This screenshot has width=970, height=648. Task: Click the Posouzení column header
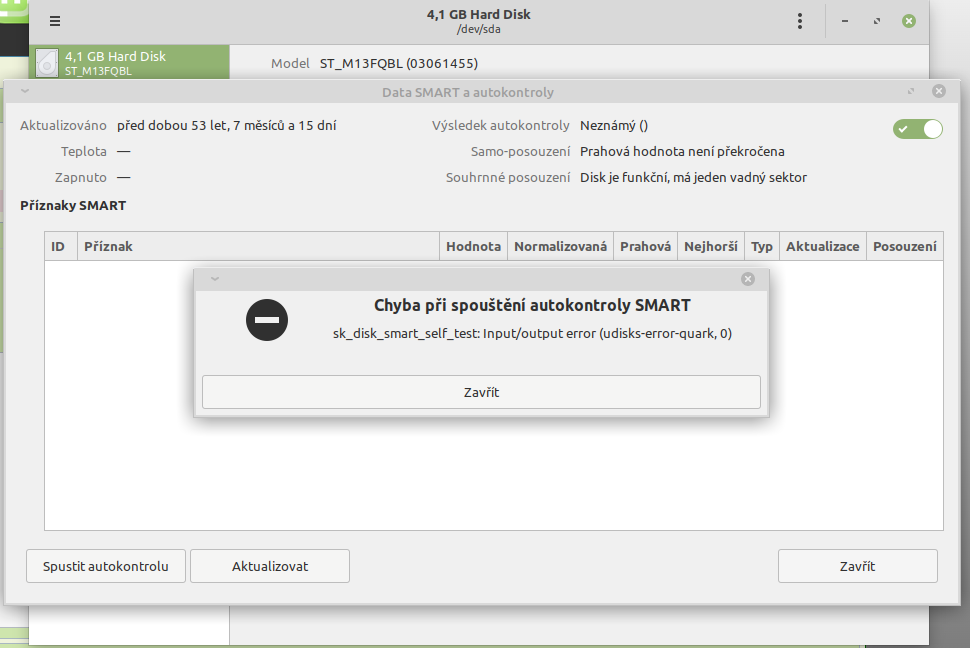[x=904, y=246]
